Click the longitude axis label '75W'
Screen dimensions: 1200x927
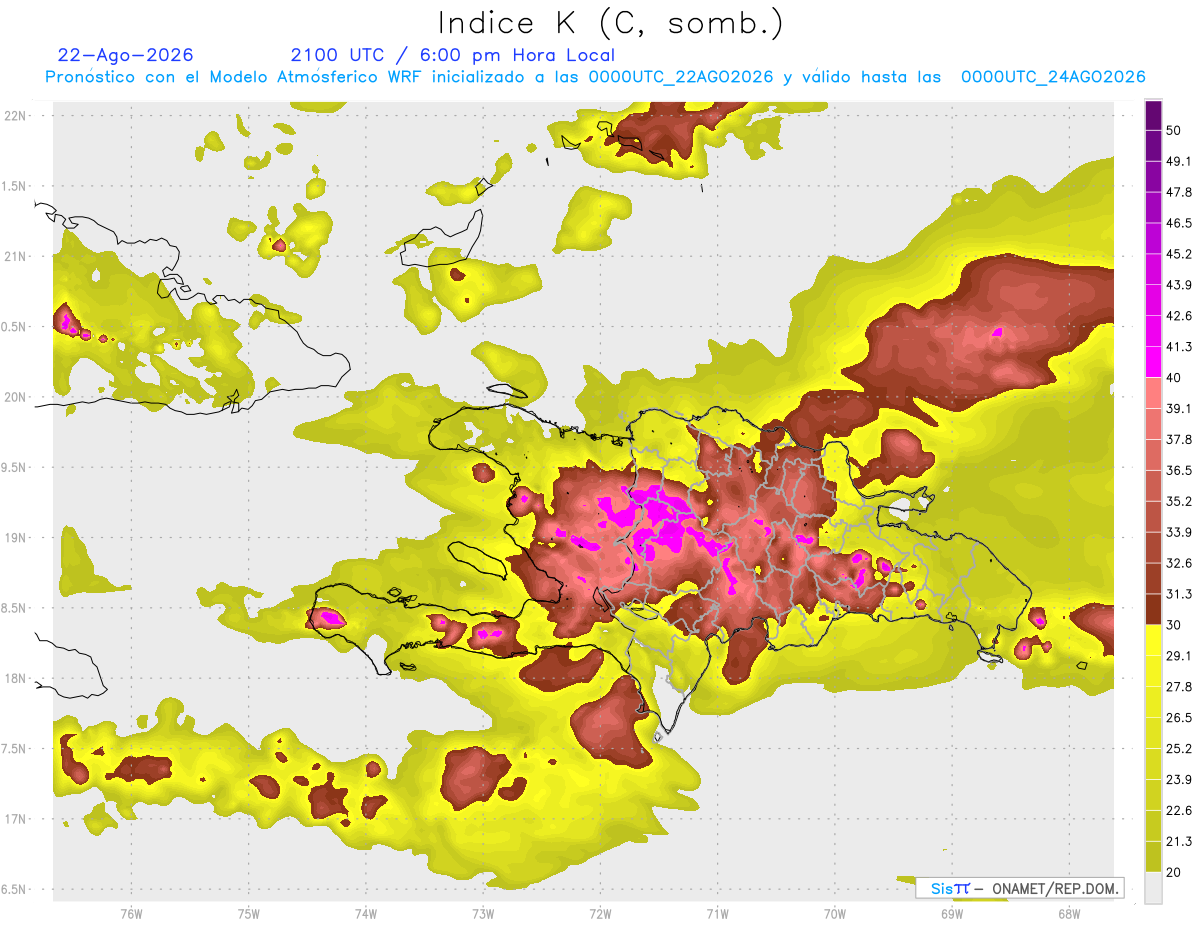[x=249, y=913]
